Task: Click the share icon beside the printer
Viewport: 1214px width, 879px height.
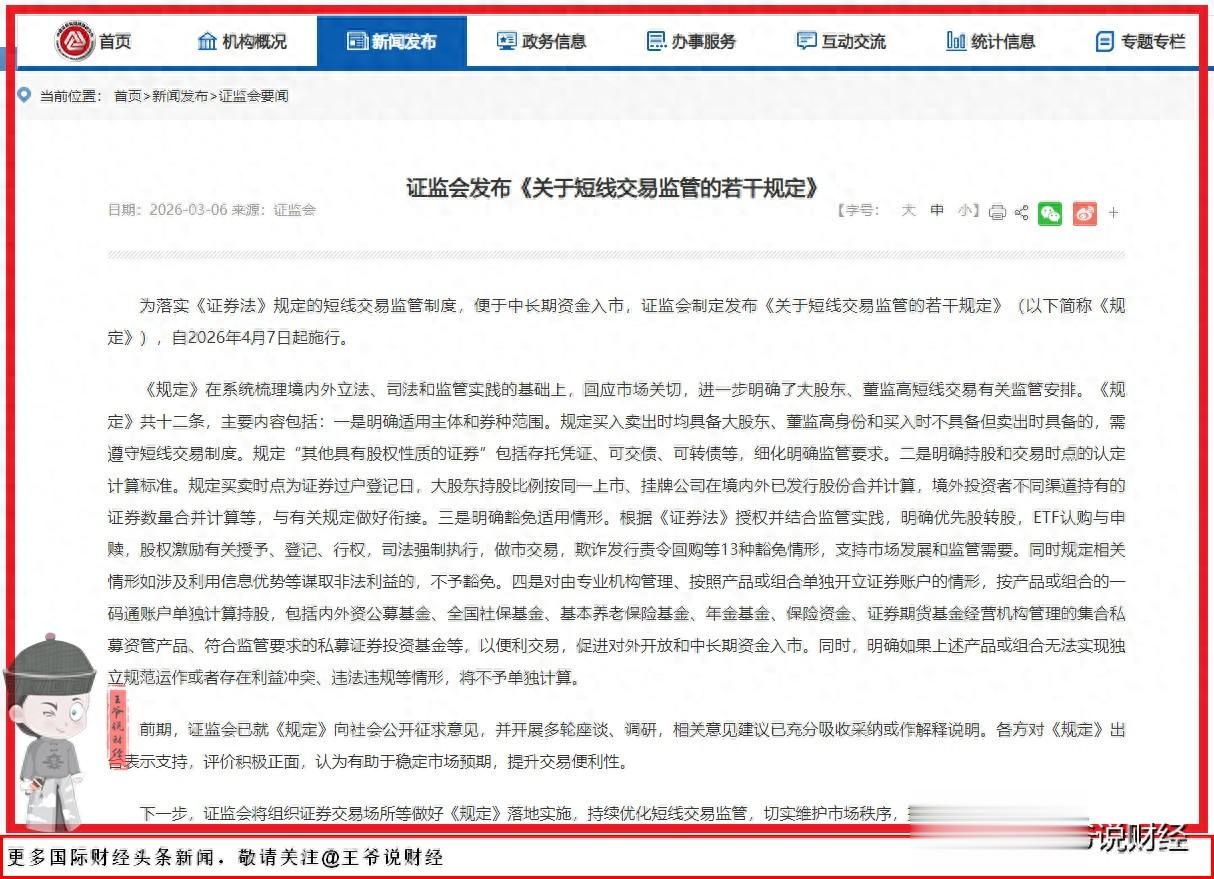Action: tap(1022, 213)
